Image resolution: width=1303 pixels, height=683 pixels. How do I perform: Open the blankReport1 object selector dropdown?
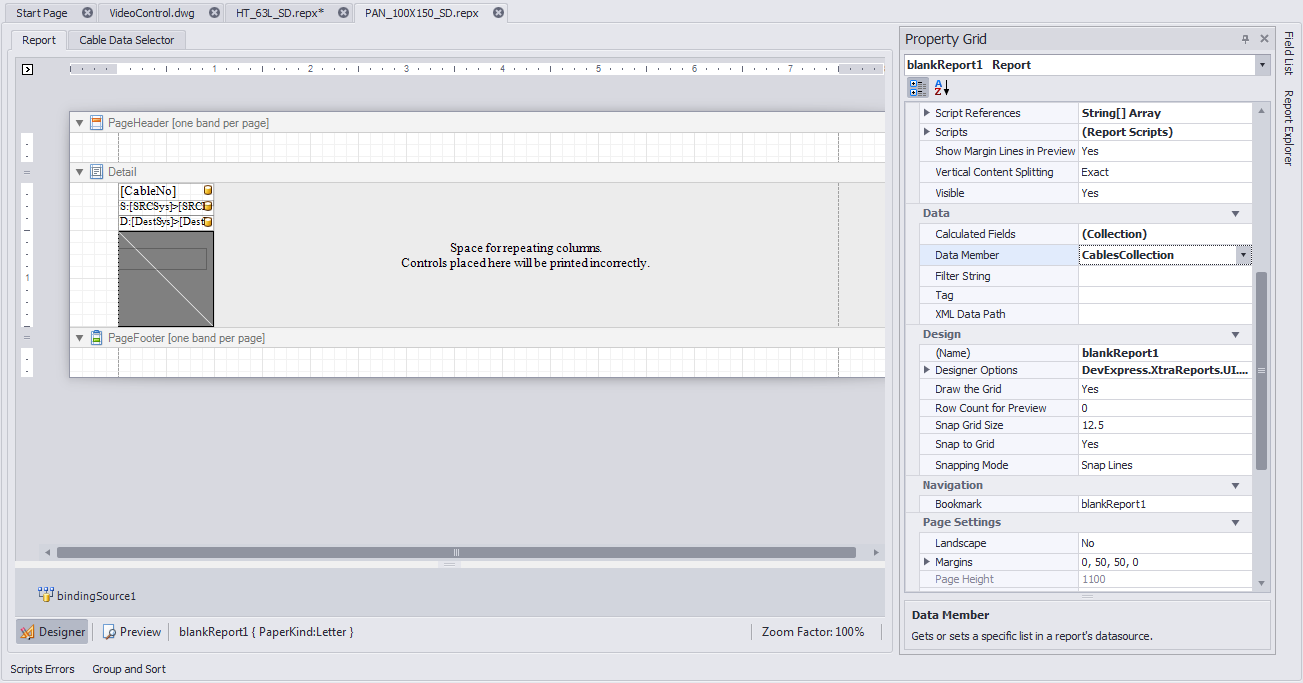click(x=1260, y=65)
